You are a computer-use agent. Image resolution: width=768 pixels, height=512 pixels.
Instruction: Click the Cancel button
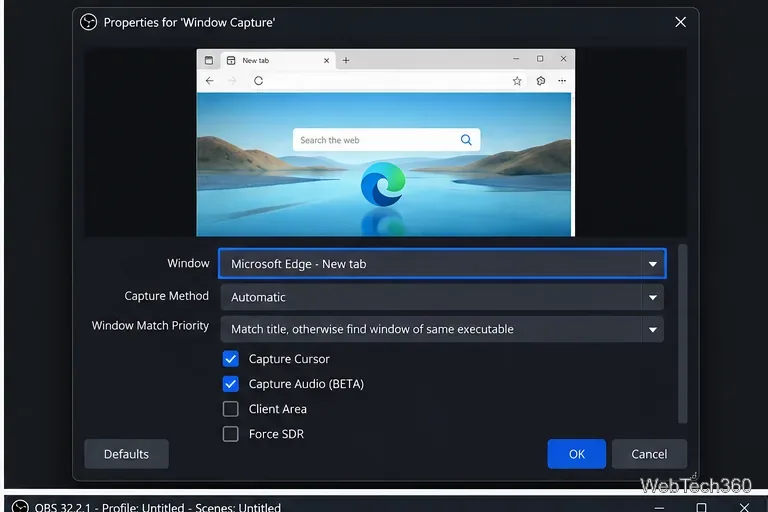pyautogui.click(x=649, y=454)
